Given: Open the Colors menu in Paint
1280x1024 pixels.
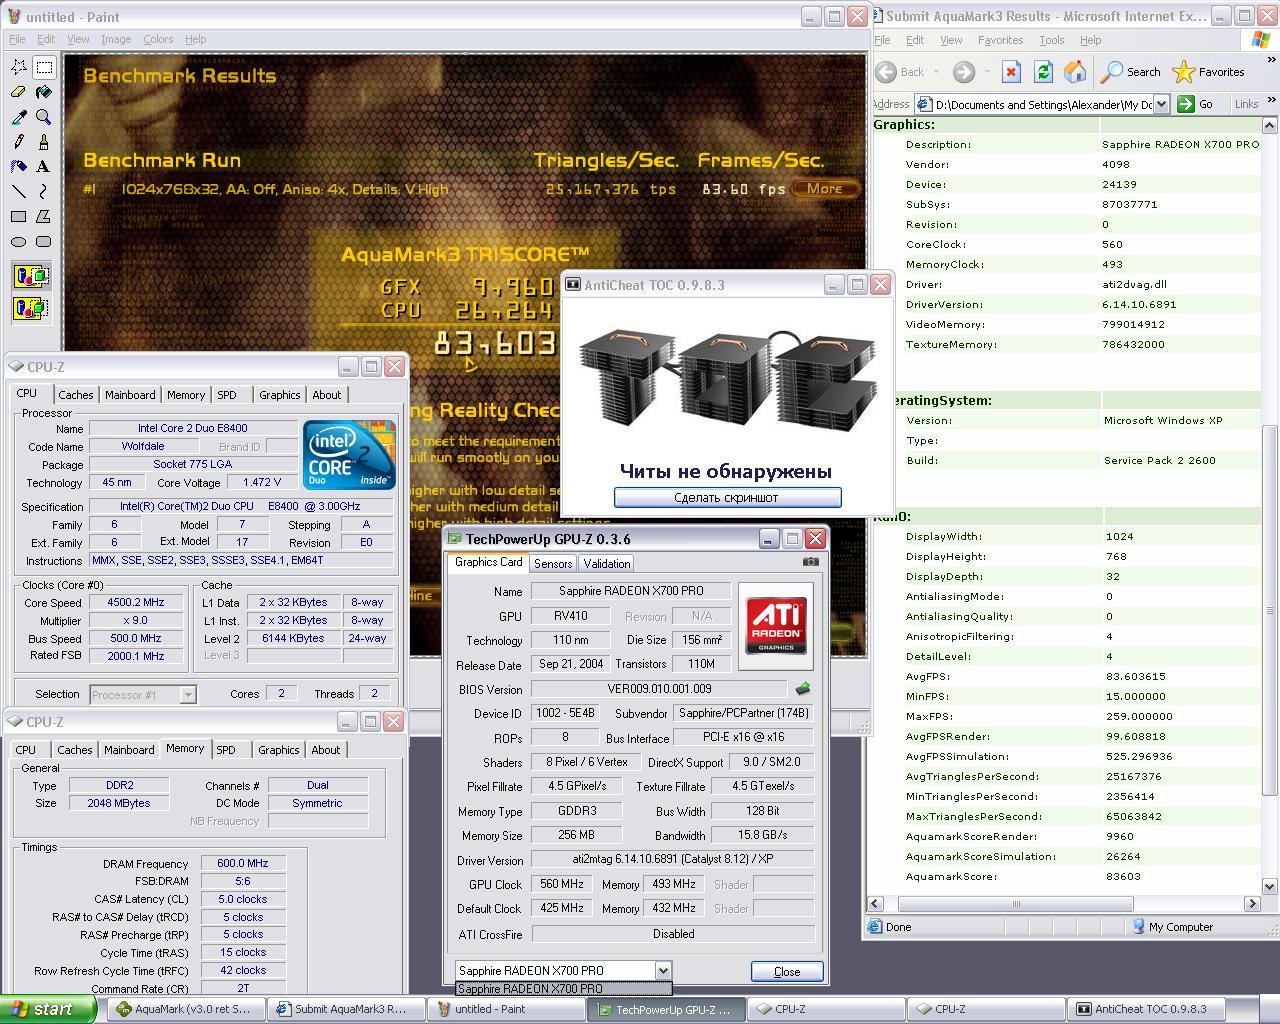Looking at the screenshot, I should click(x=158, y=39).
